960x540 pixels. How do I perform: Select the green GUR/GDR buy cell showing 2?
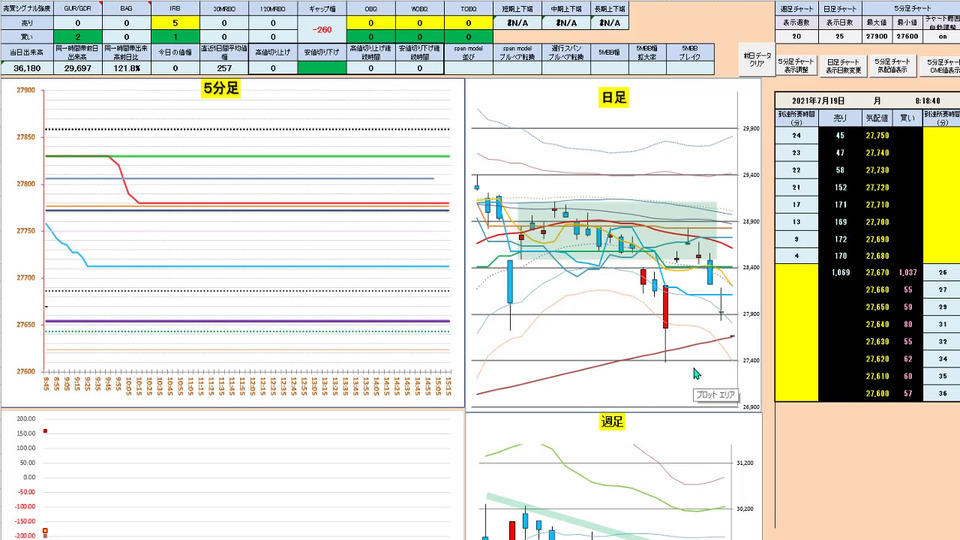(78, 37)
